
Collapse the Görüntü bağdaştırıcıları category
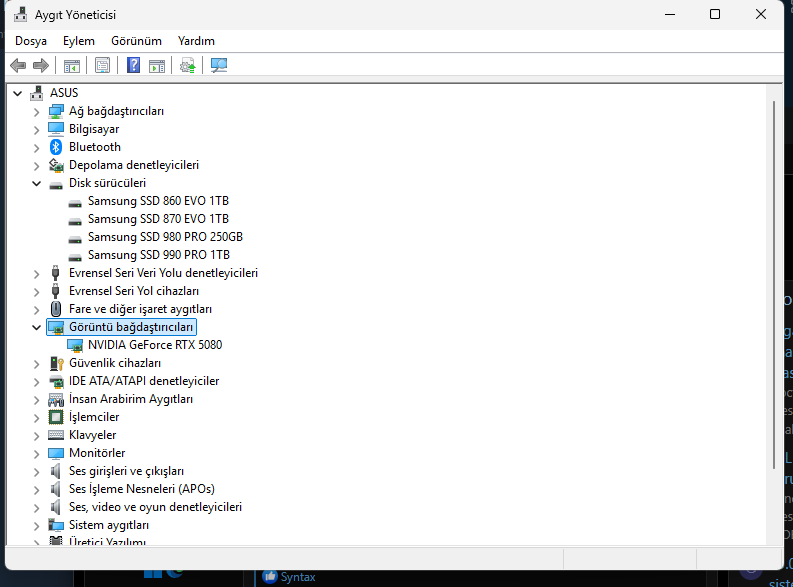(x=36, y=327)
